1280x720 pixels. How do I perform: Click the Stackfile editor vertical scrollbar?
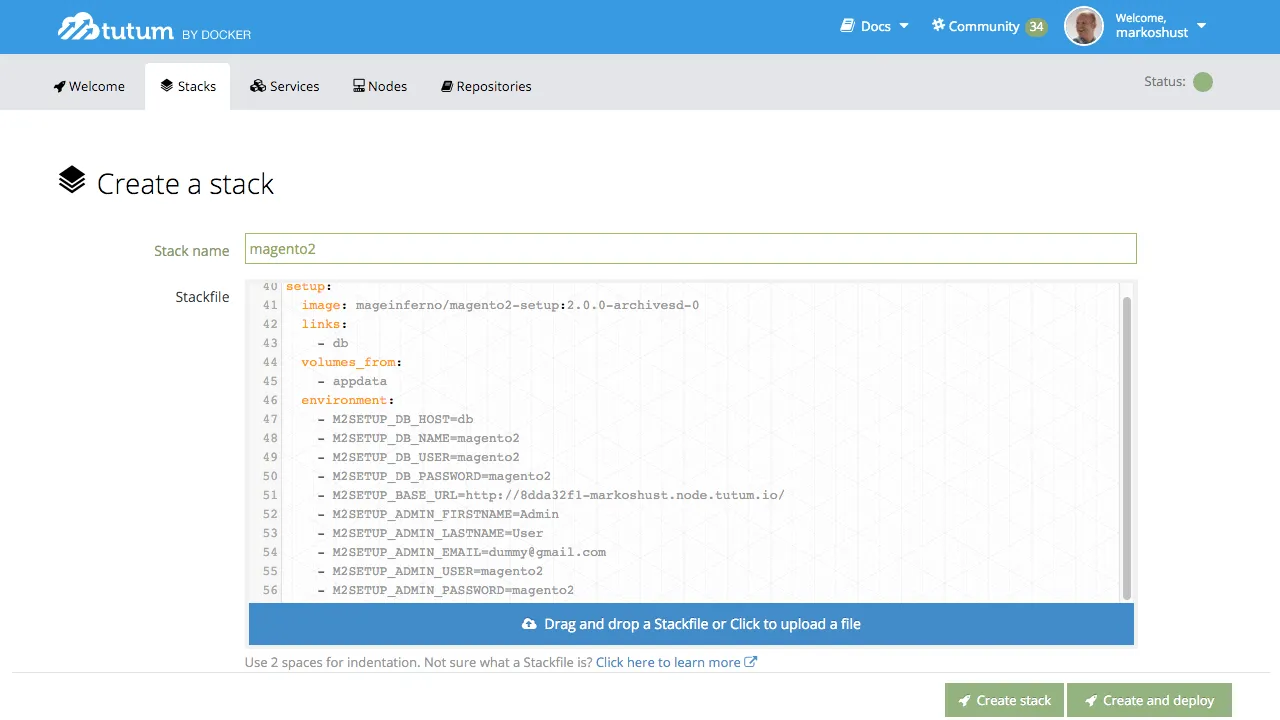1127,447
